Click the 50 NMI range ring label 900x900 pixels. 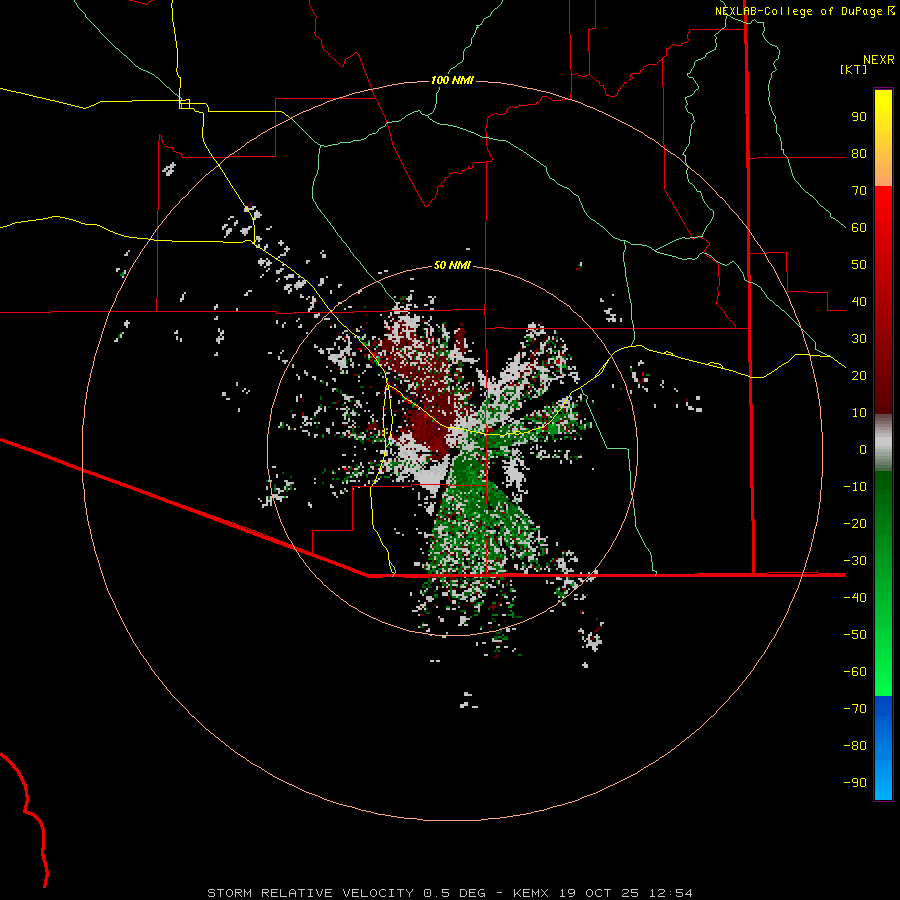[x=452, y=265]
